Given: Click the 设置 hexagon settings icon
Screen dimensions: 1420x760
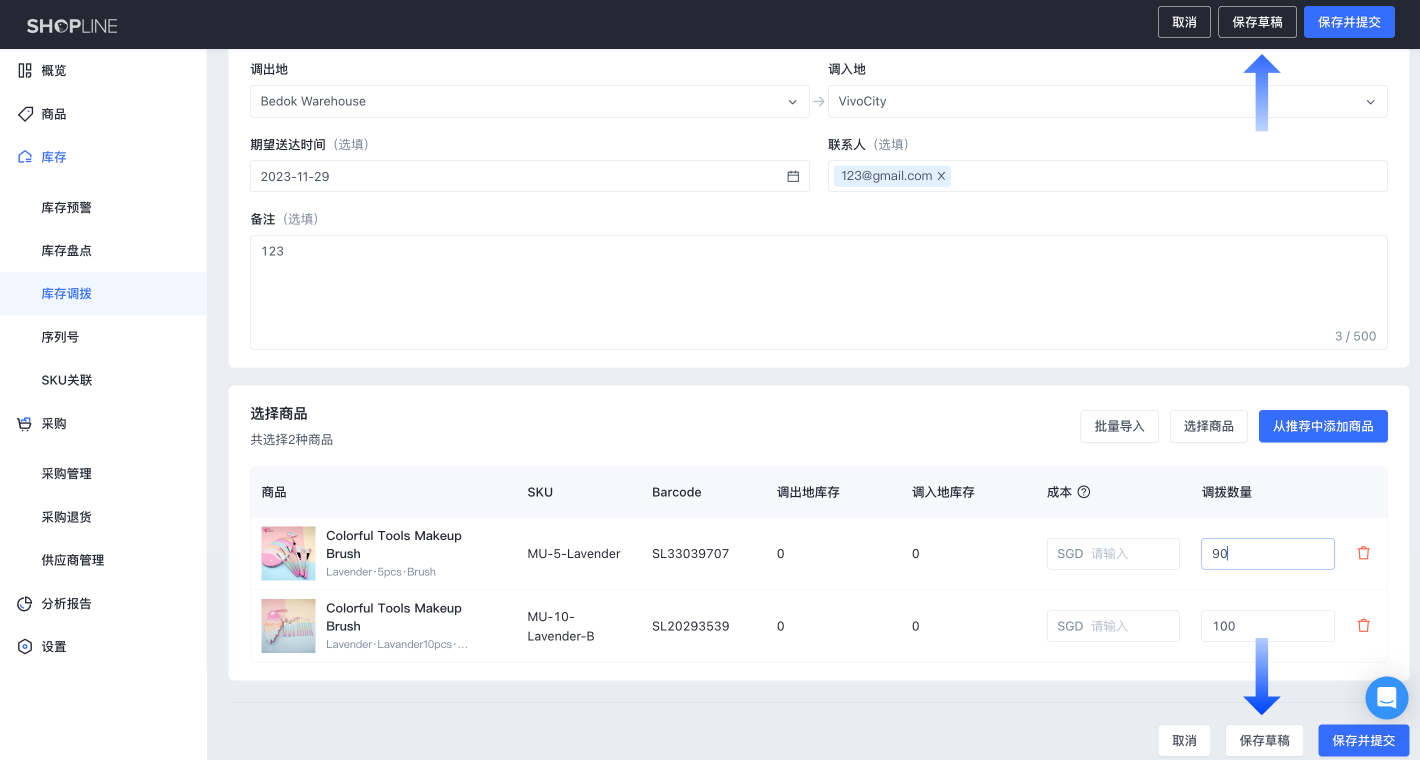Looking at the screenshot, I should (x=25, y=647).
